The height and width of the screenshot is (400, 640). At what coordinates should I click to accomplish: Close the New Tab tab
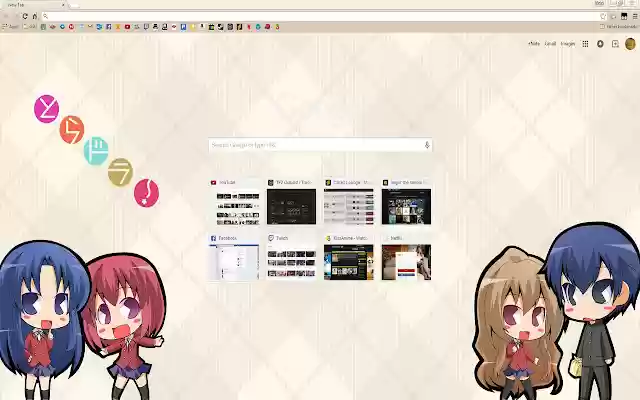click(x=63, y=5)
